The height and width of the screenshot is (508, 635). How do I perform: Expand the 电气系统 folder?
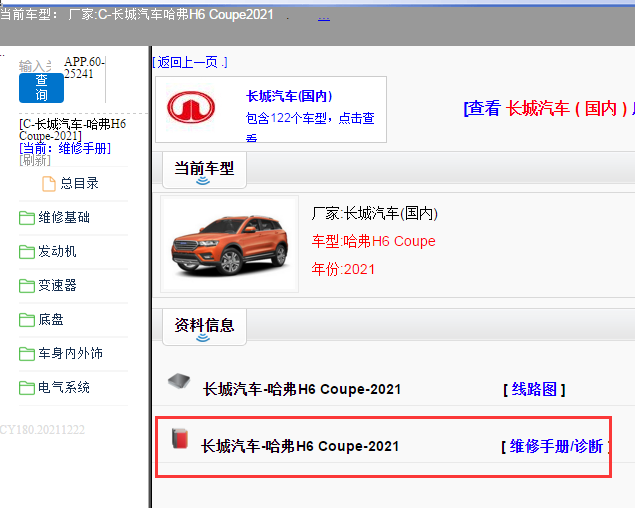click(64, 388)
